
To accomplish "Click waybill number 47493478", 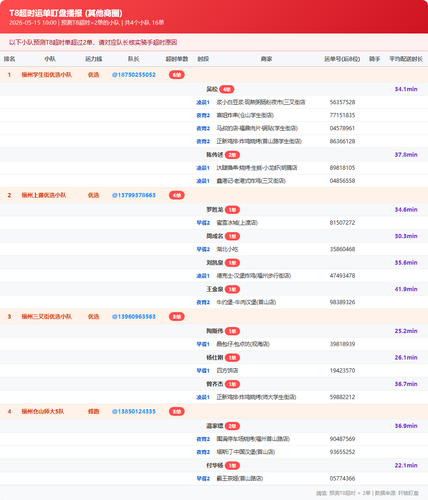I will click(342, 276).
